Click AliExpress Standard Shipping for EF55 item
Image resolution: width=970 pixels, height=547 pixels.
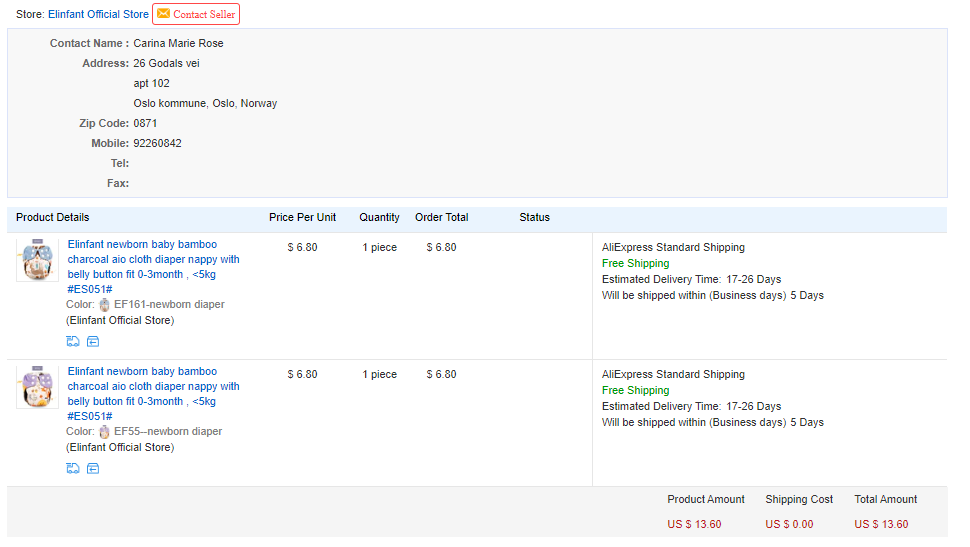click(673, 374)
